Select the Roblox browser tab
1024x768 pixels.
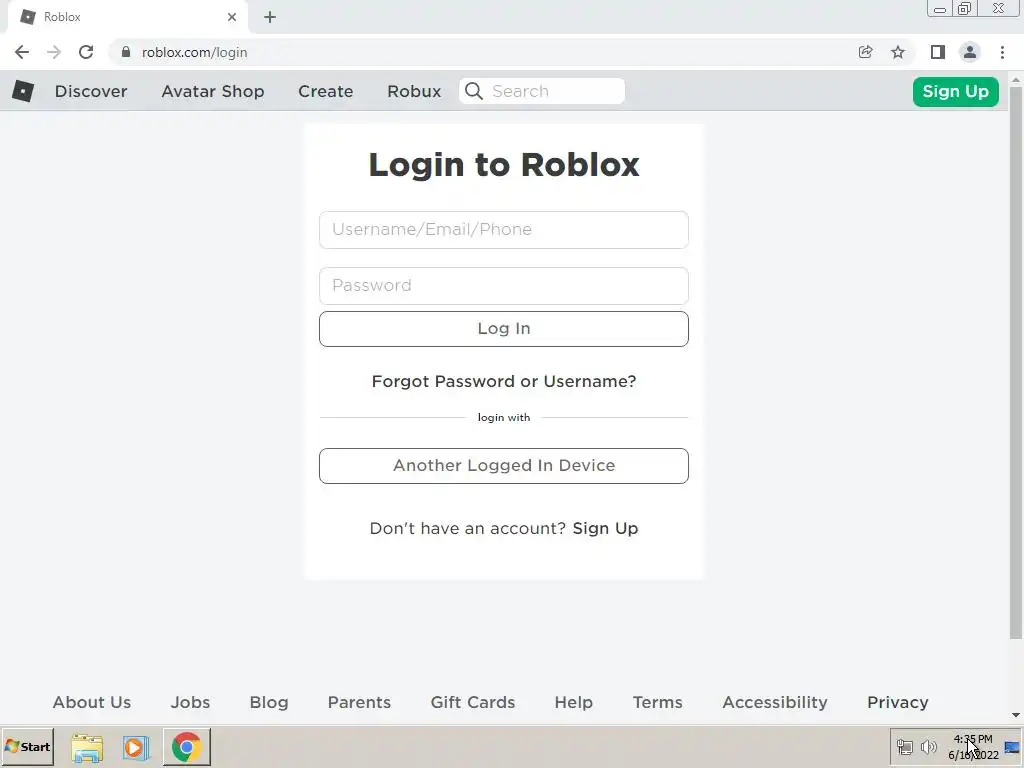[x=127, y=17]
